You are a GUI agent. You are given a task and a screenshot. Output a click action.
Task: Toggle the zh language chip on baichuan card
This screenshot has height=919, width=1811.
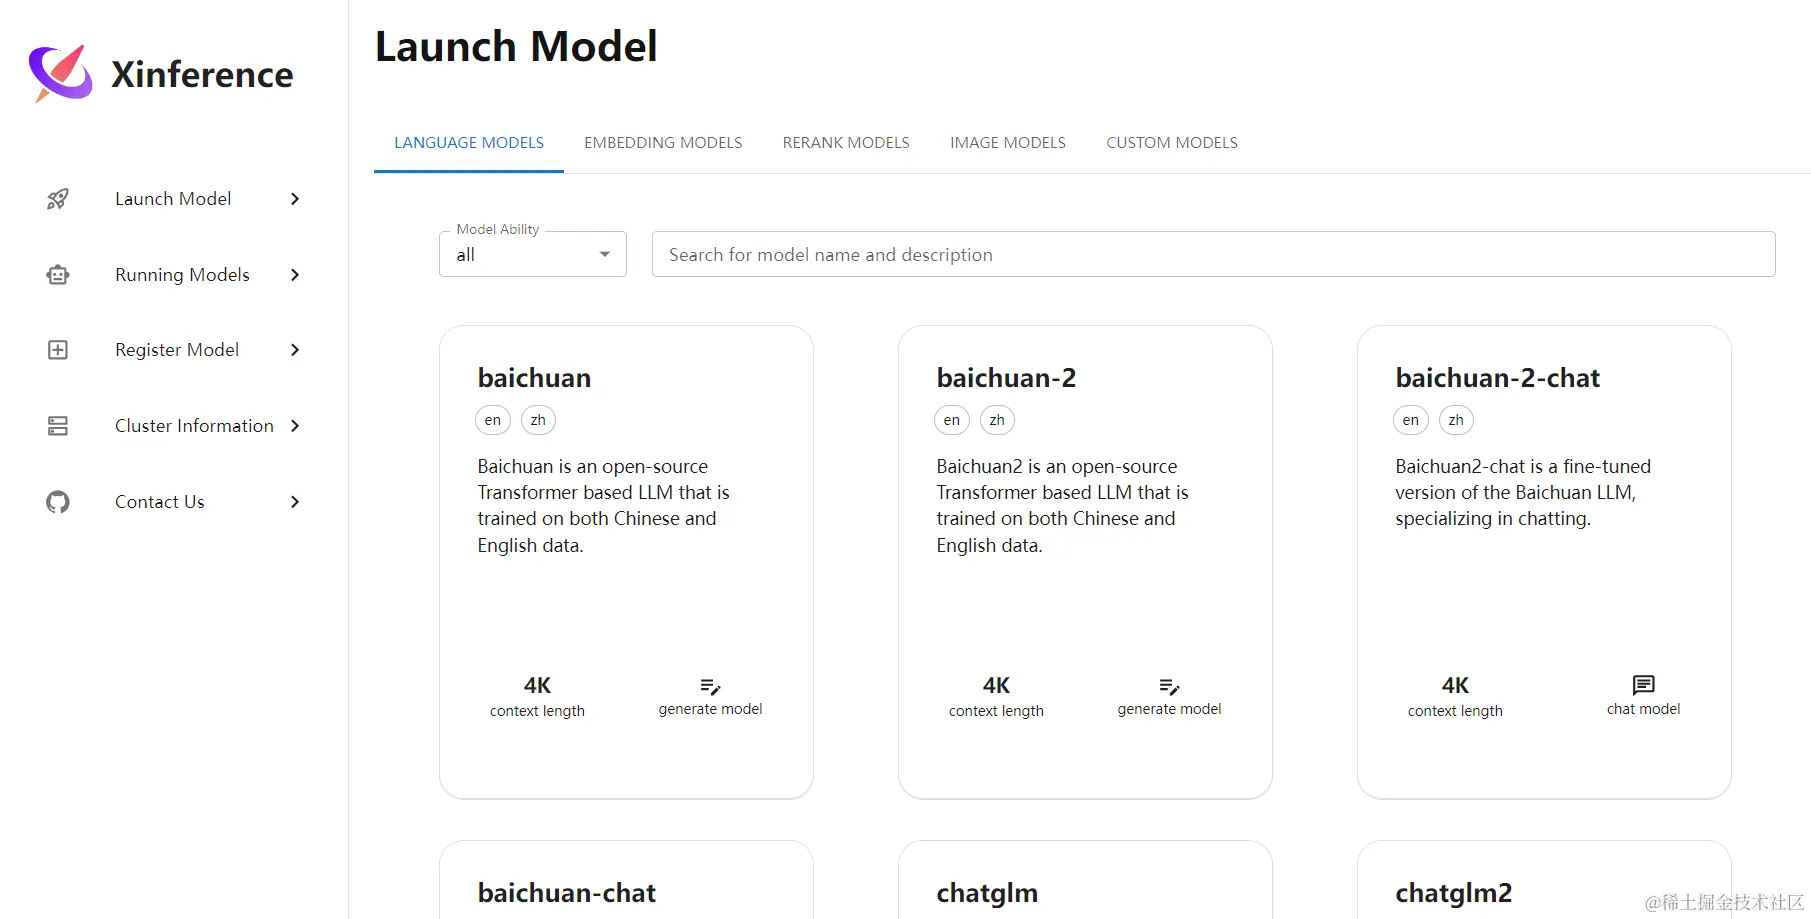click(x=538, y=420)
